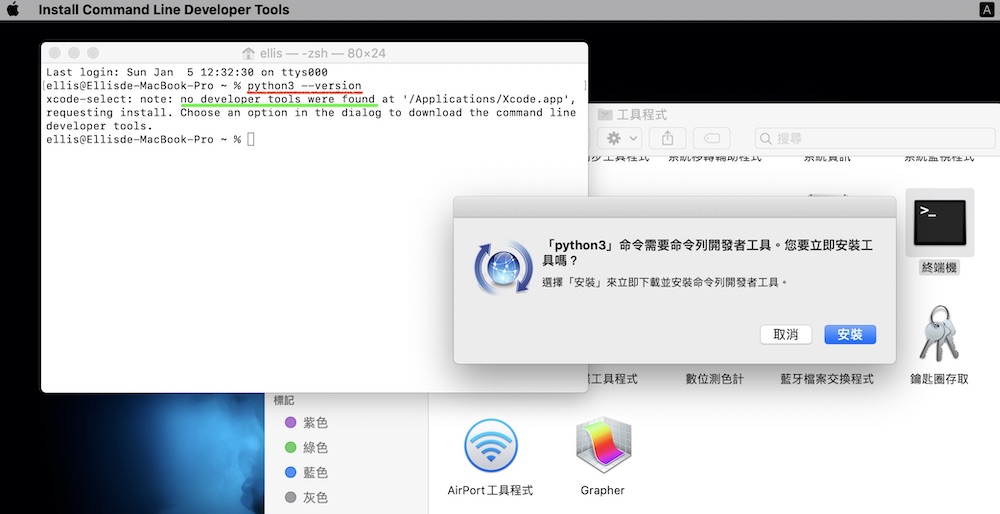Click the python3 --version command text
1000x514 pixels.
coord(304,85)
